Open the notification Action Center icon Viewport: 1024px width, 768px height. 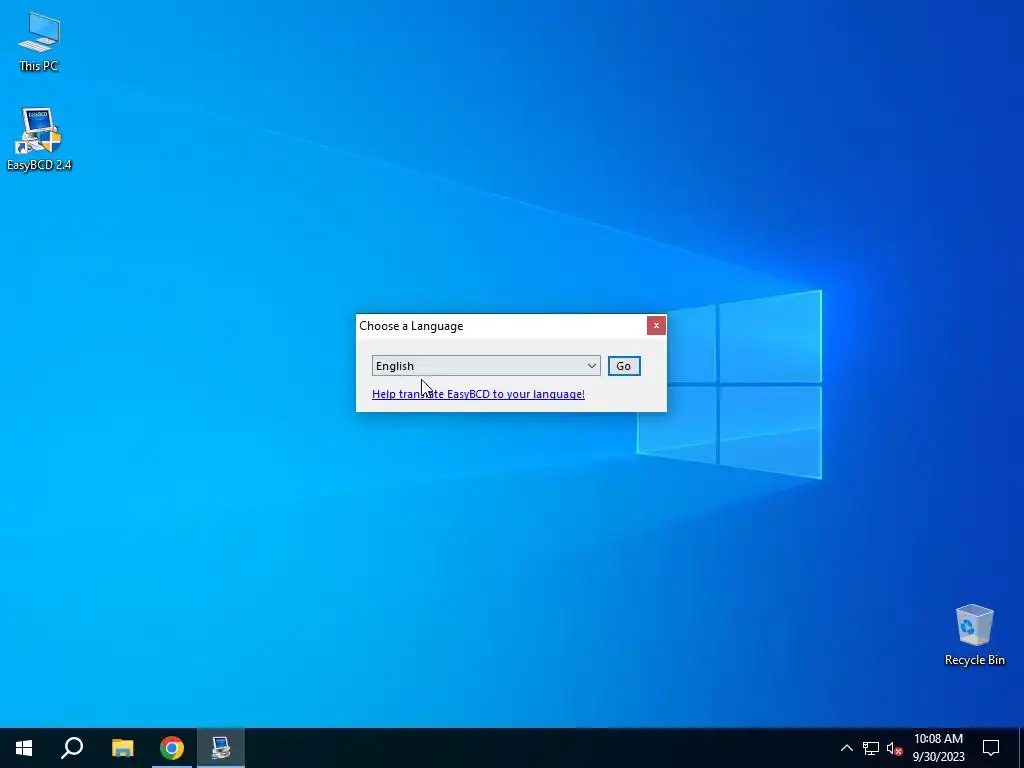coord(991,748)
